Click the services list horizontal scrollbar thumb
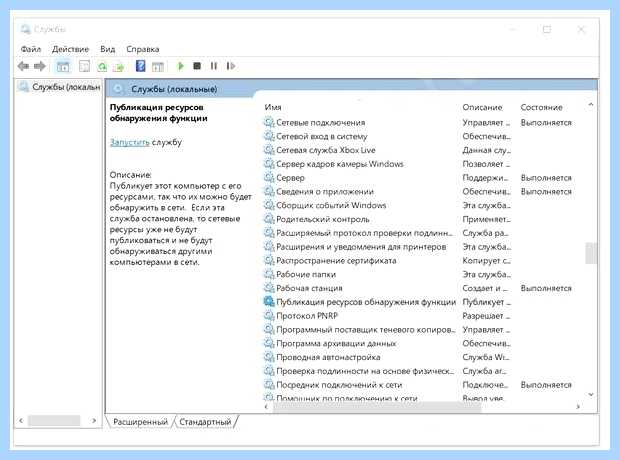The width and height of the screenshot is (620, 460). (x=378, y=407)
